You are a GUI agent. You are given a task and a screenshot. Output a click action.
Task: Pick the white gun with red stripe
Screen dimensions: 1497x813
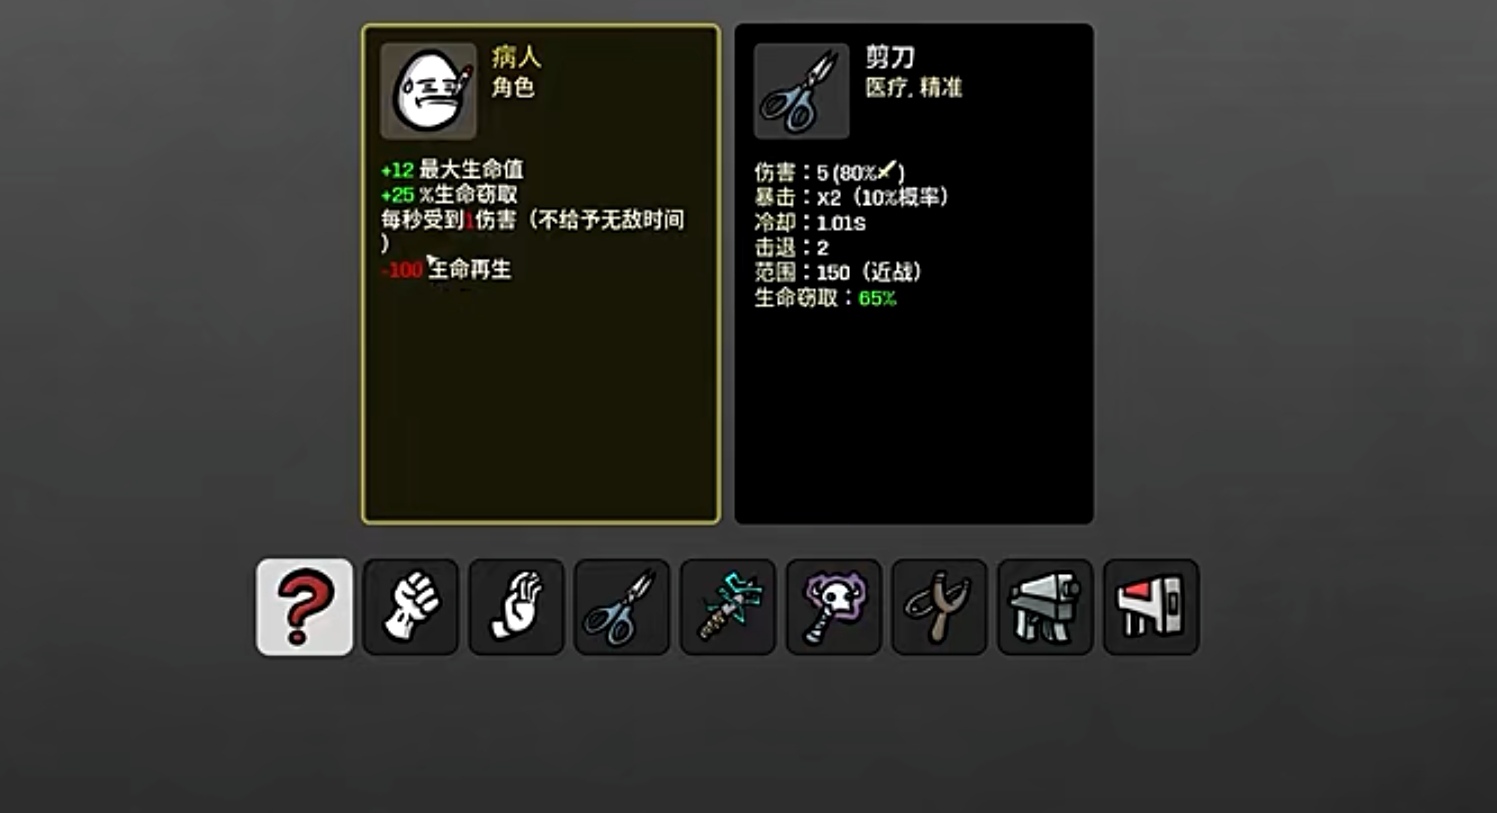1151,607
